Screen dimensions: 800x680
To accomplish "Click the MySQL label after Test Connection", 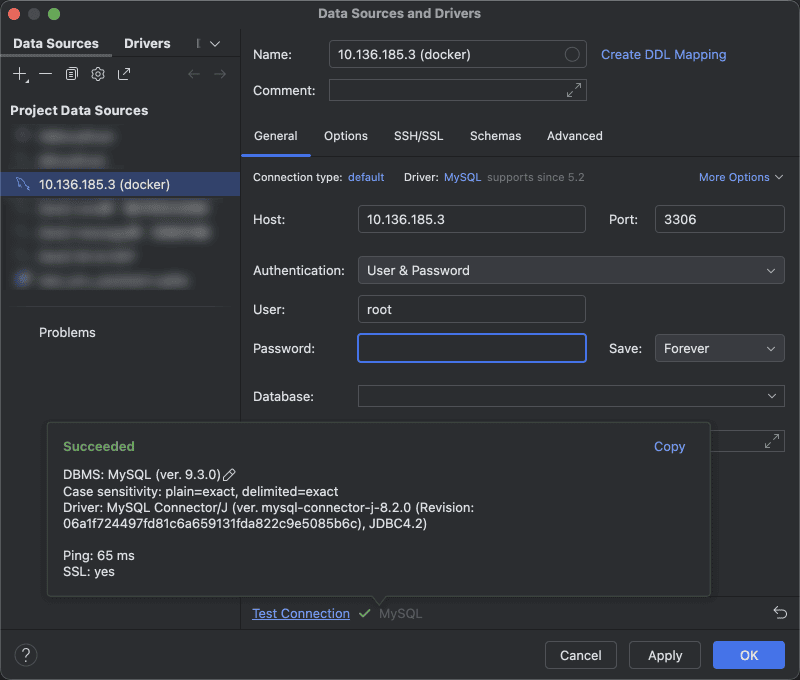I will point(401,614).
